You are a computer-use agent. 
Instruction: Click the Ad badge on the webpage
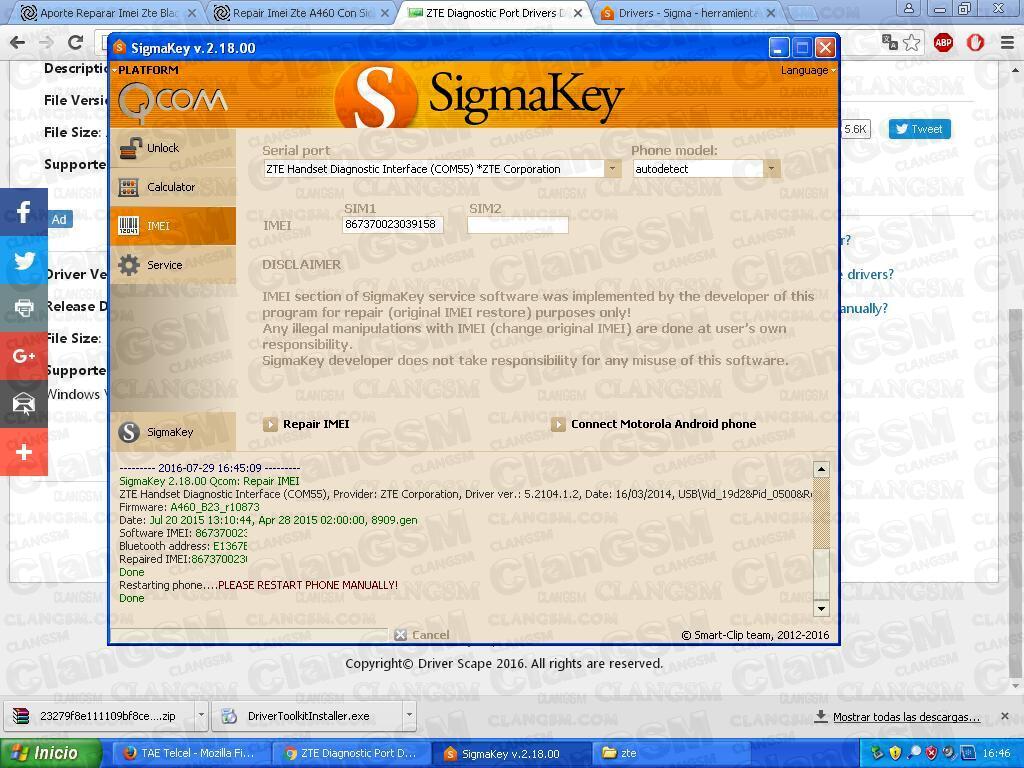[59, 219]
